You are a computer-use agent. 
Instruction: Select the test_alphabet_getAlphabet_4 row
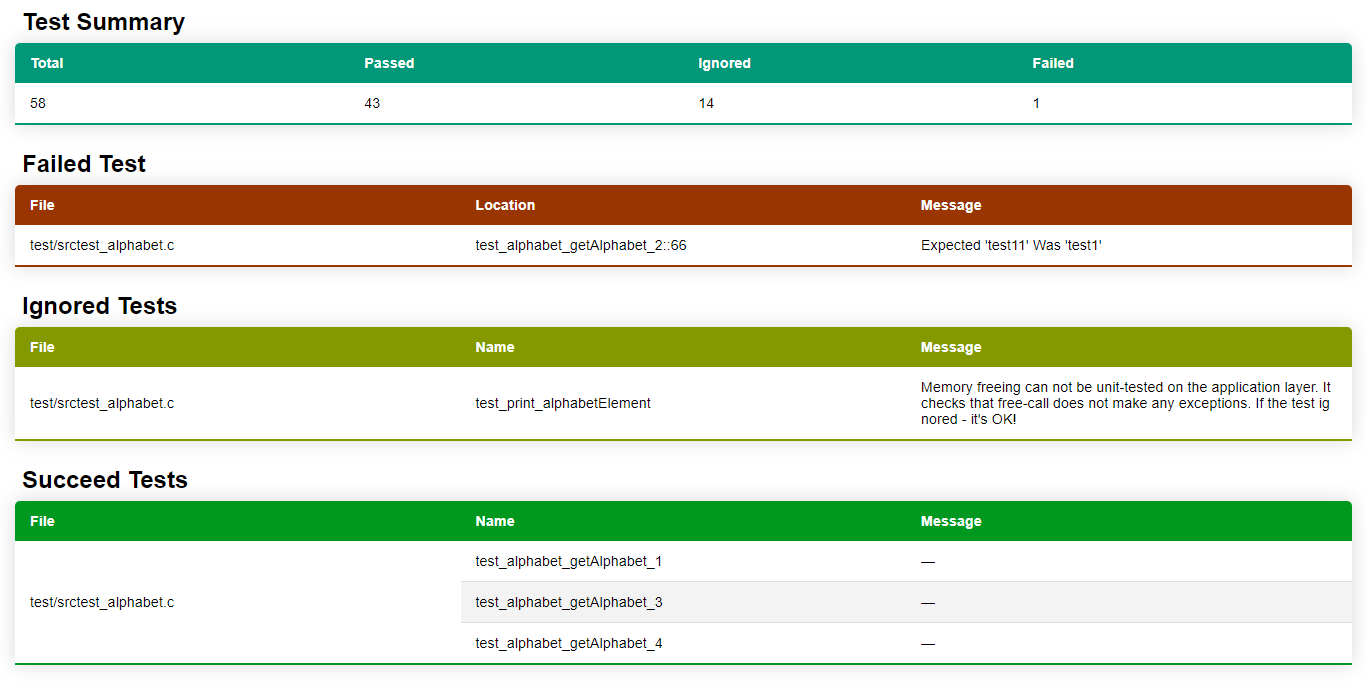906,643
